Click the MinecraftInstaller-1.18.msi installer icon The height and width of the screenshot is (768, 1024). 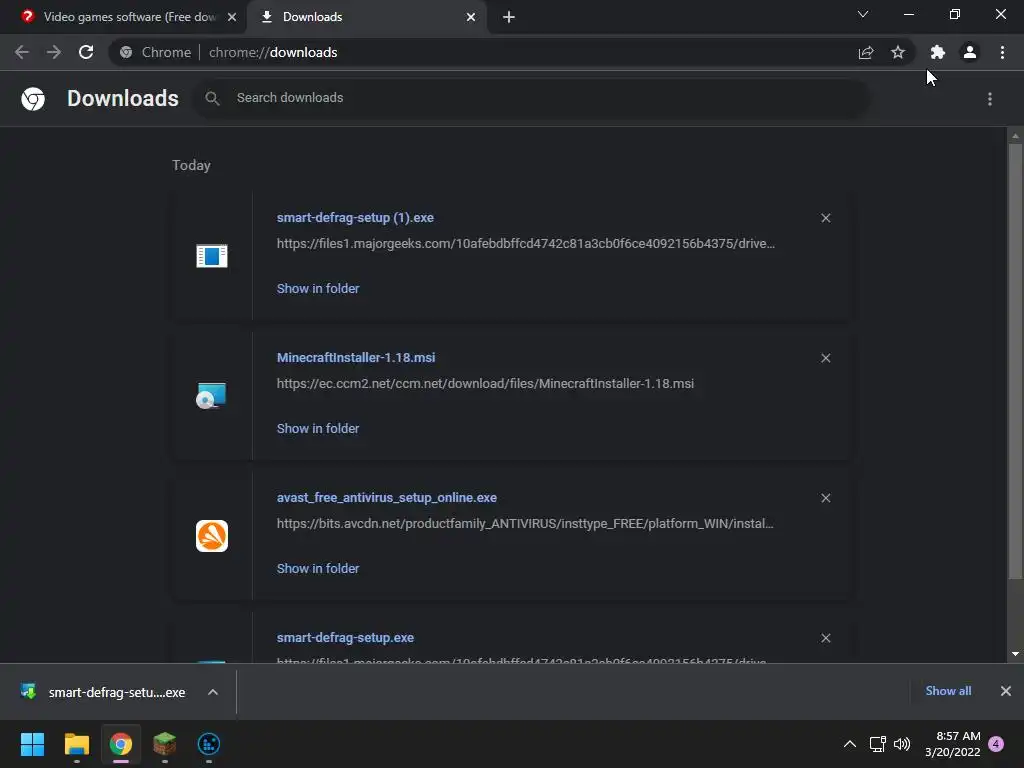pyautogui.click(x=212, y=395)
